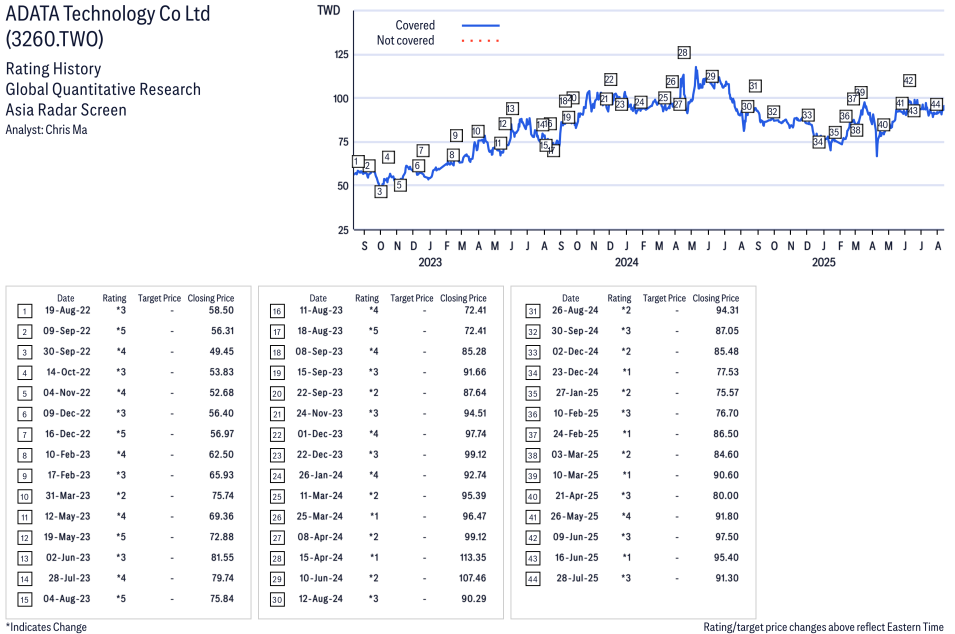
Task: Click numbered box 10 in the table
Action: (24, 497)
